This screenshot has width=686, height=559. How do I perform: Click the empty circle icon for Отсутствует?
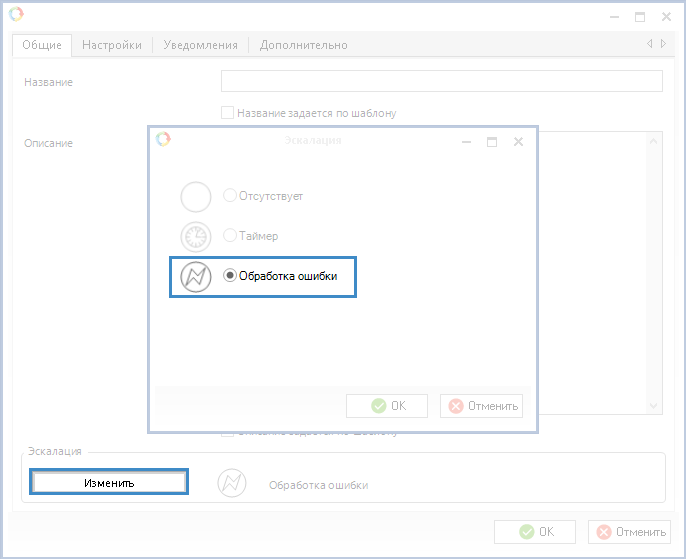click(196, 197)
